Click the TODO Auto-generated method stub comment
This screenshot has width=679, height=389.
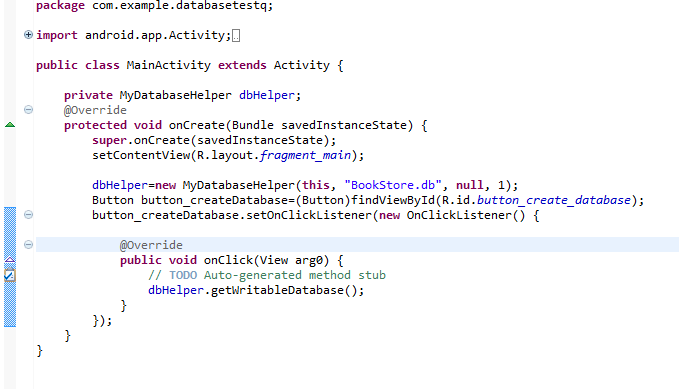pos(267,276)
